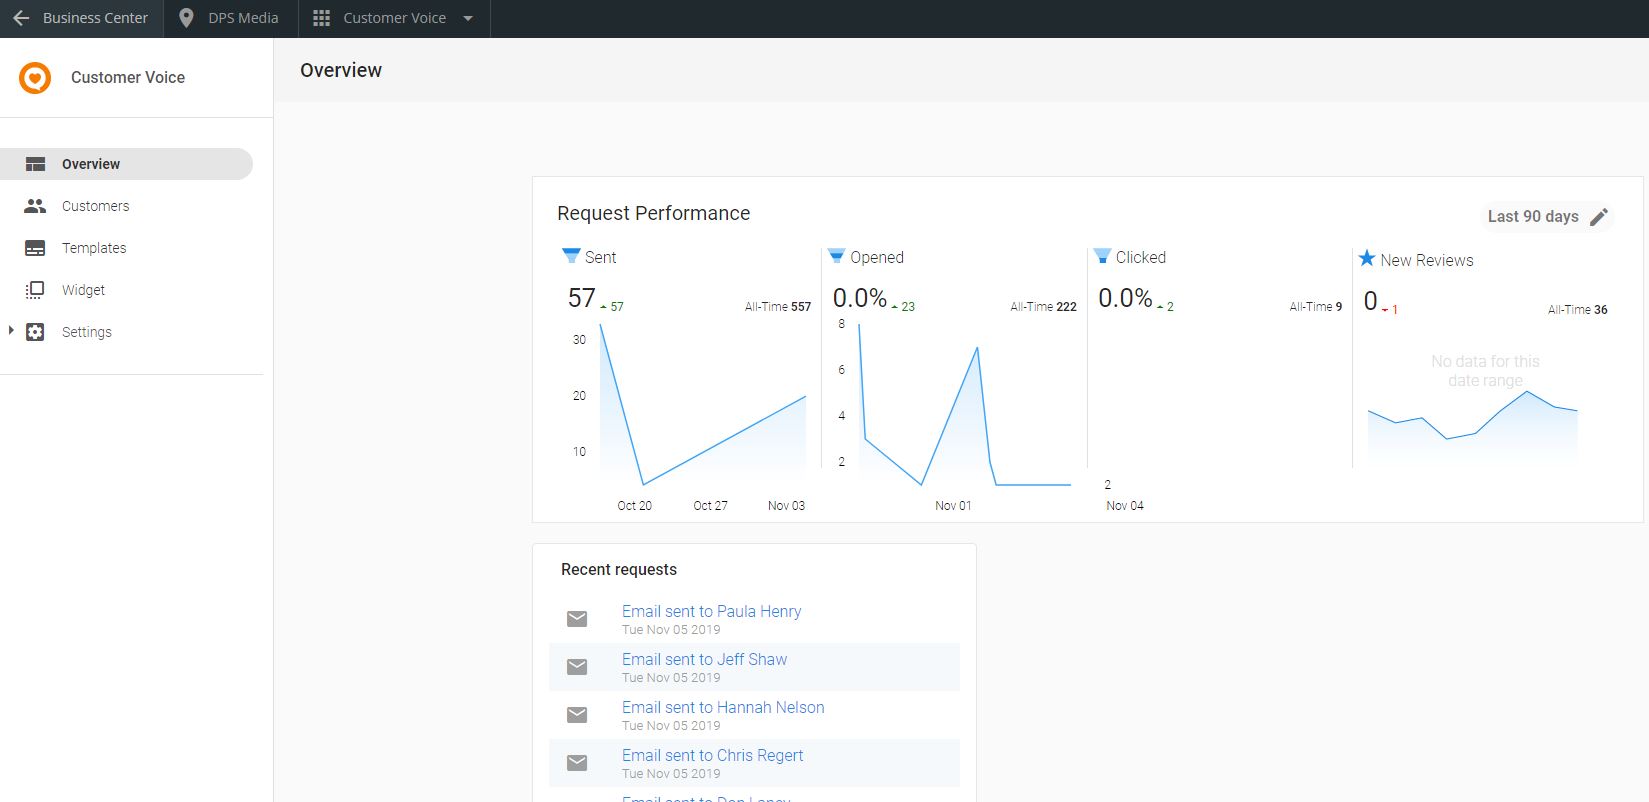
Task: Click the apps grid icon in top bar
Action: tap(321, 18)
